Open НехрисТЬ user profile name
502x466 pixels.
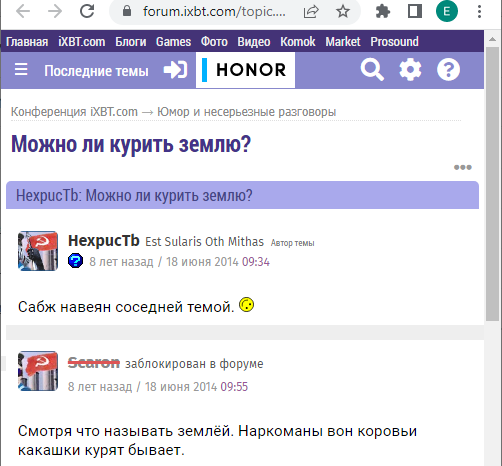(104, 241)
